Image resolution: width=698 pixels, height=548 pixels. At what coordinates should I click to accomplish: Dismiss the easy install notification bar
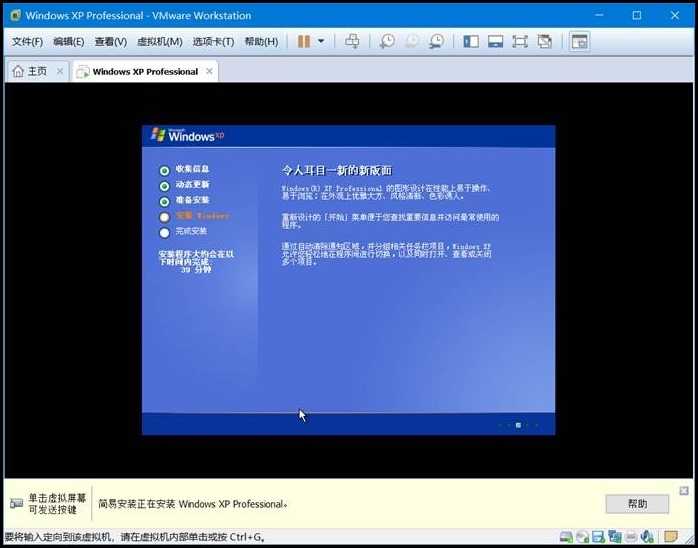[684, 491]
